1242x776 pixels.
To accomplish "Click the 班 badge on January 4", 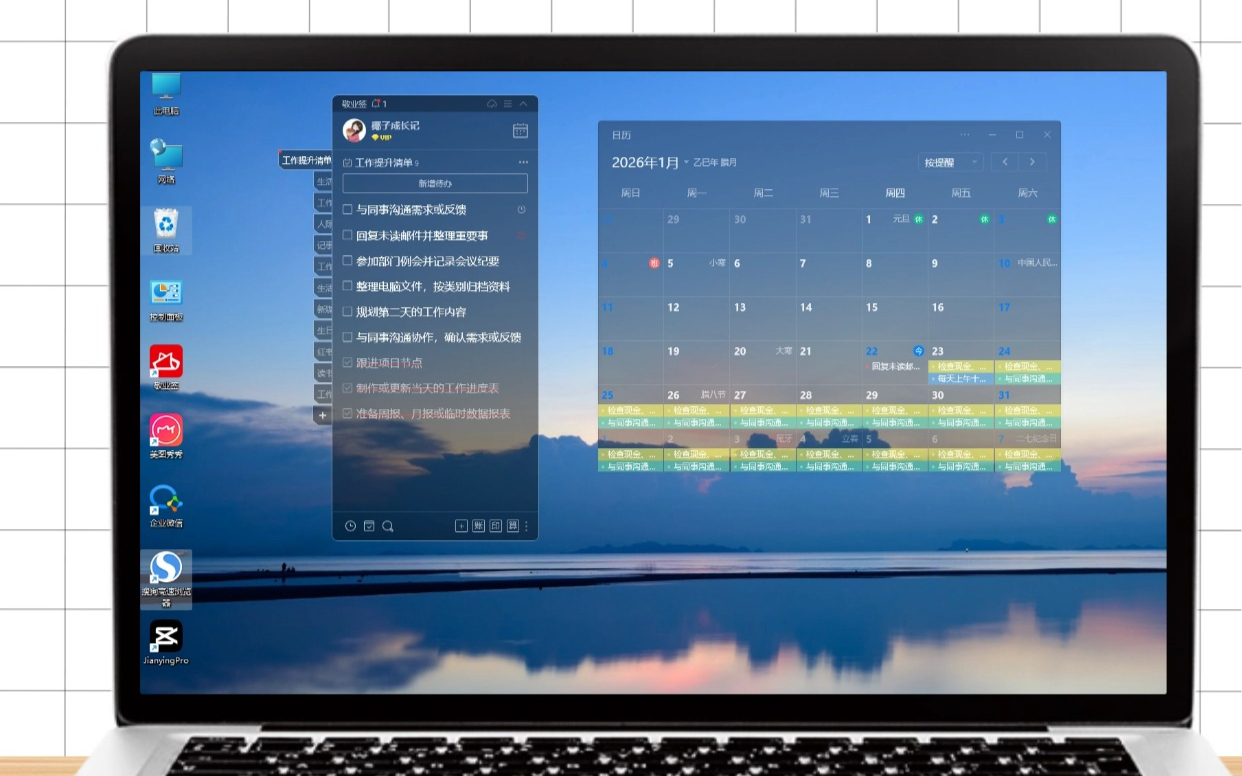I will point(654,263).
